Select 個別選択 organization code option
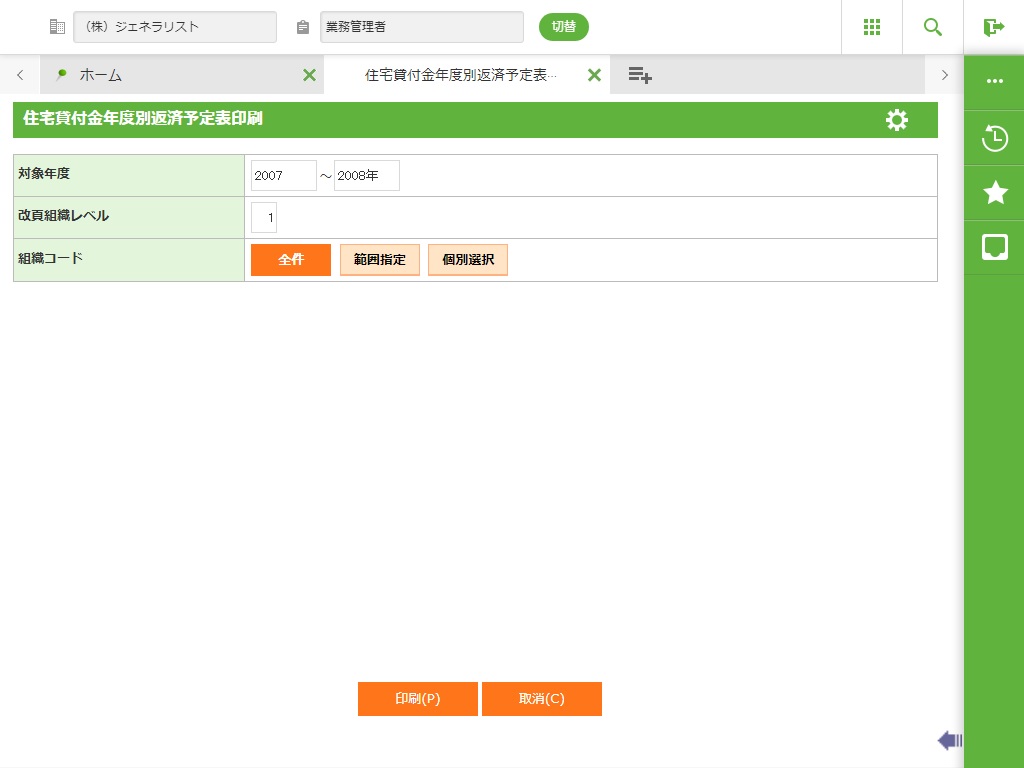The image size is (1024, 768). (468, 260)
